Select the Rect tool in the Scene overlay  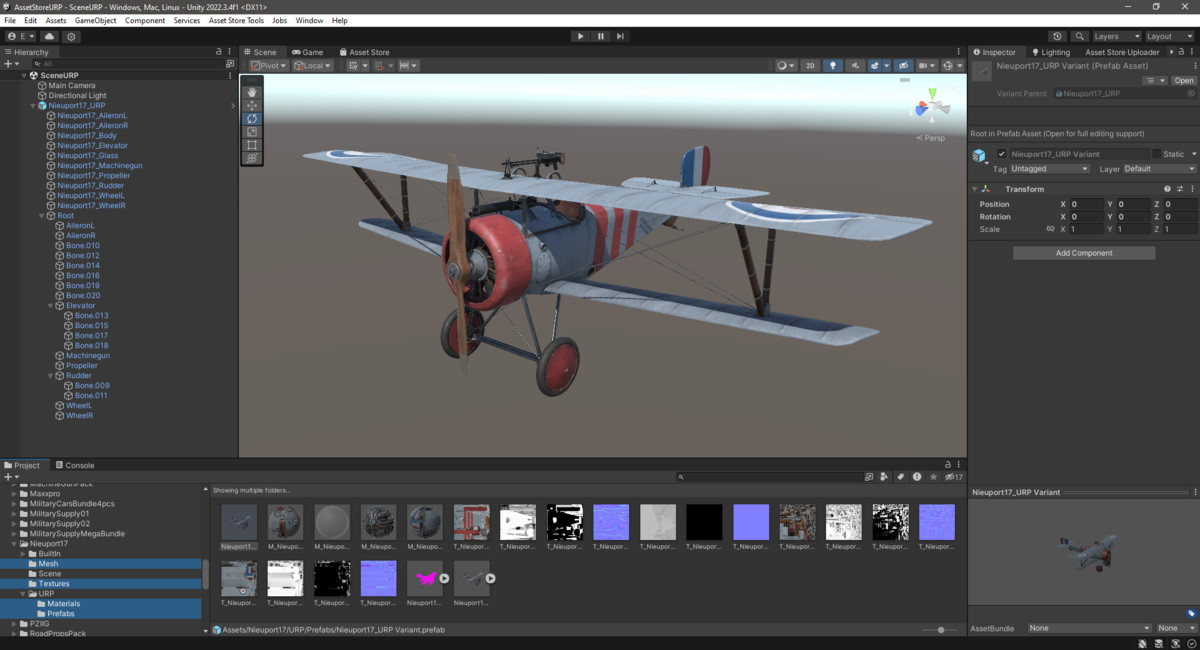point(252,143)
